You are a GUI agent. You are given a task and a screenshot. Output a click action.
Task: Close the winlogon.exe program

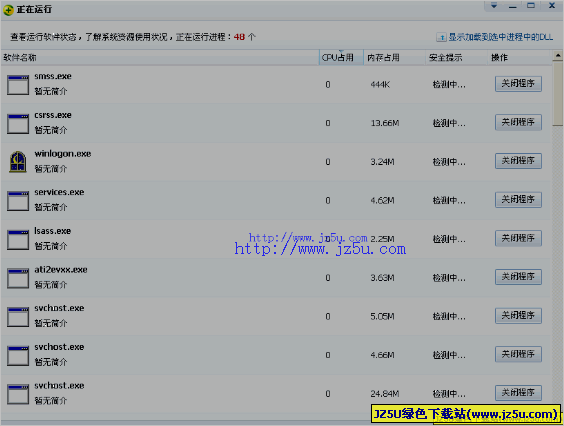pyautogui.click(x=518, y=161)
